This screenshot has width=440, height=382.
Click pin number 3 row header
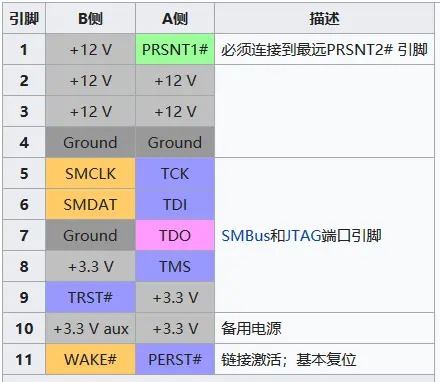24,111
